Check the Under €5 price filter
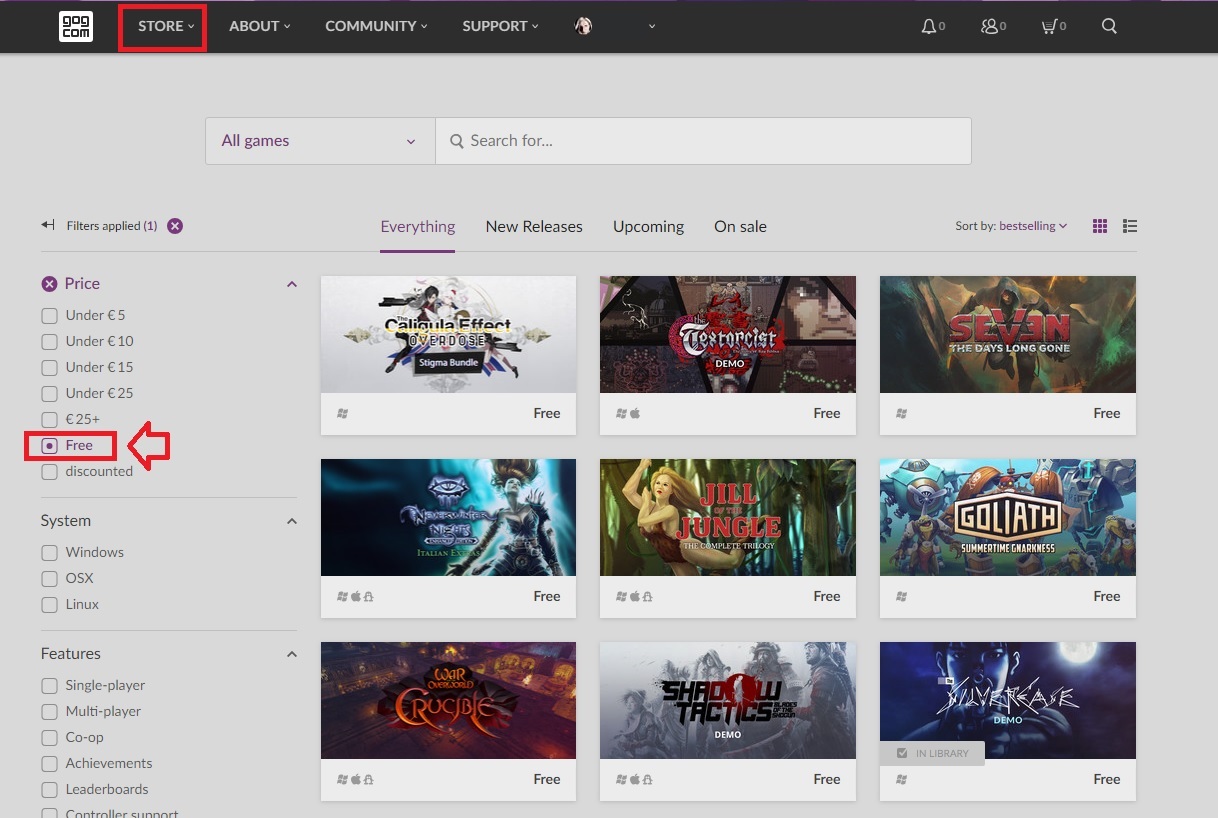Image resolution: width=1218 pixels, height=818 pixels. pyautogui.click(x=49, y=316)
